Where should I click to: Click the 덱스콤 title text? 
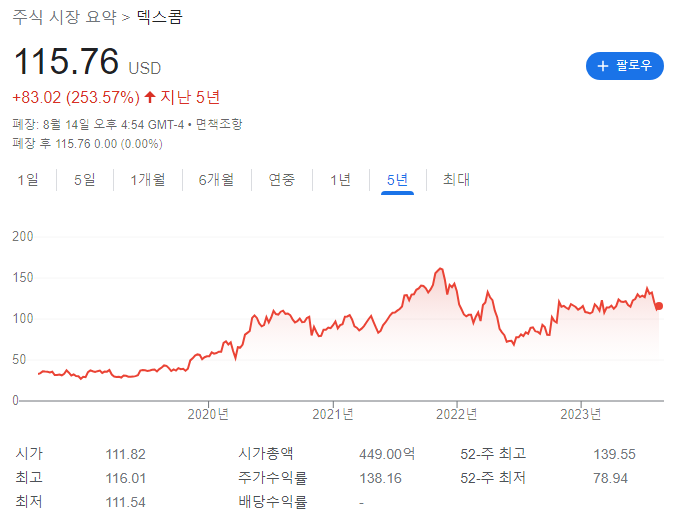(x=160, y=17)
